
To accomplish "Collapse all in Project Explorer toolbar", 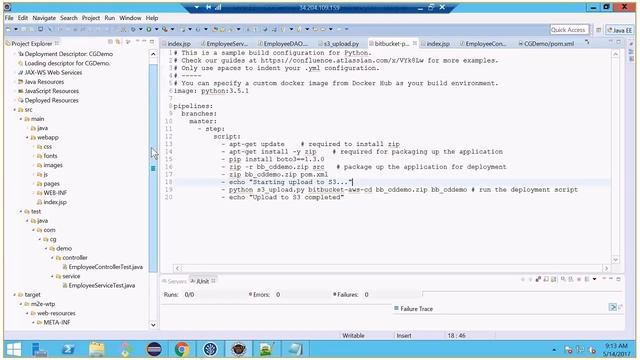I will coord(110,42).
